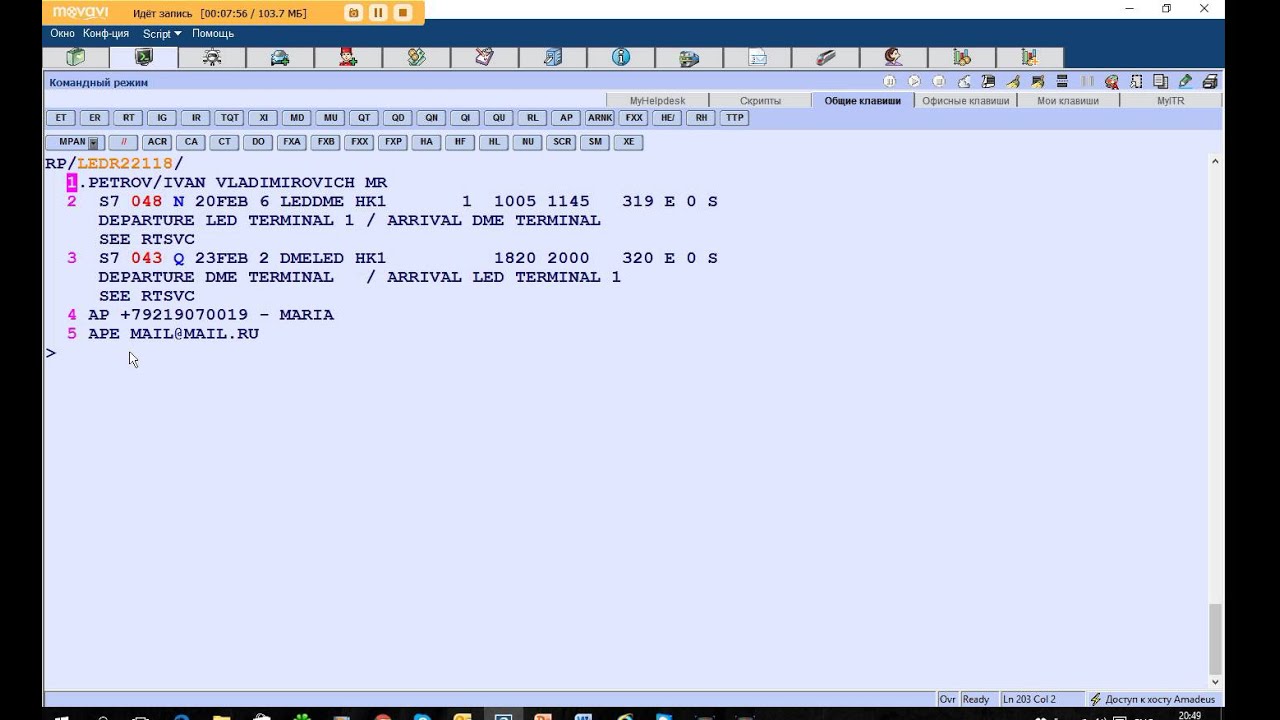1280x720 pixels.
Task: Click the ARNK quick key button
Action: 600,118
